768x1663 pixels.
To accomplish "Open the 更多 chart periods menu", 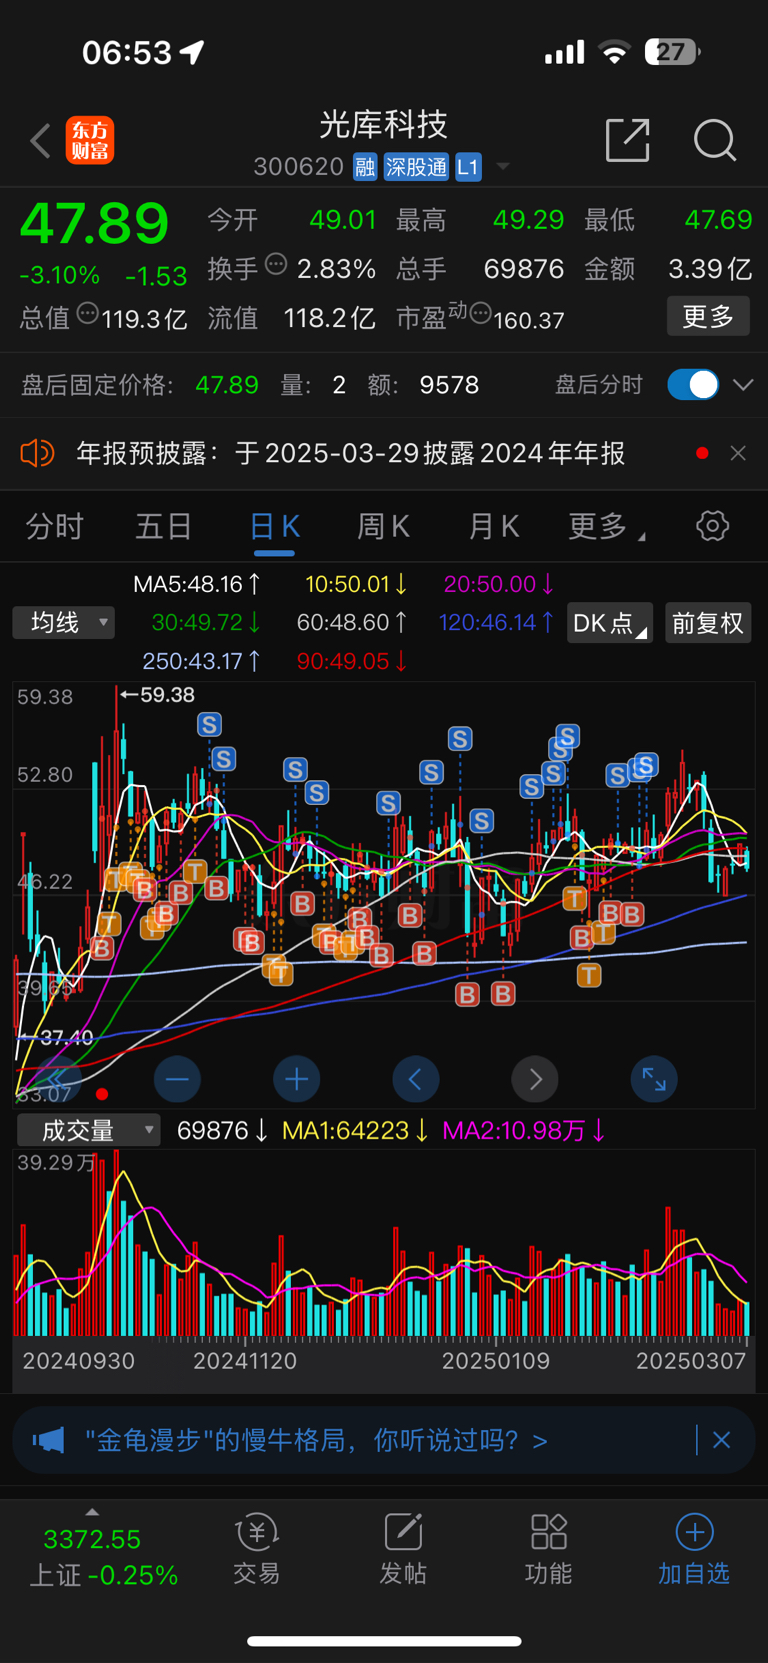I will (x=606, y=526).
